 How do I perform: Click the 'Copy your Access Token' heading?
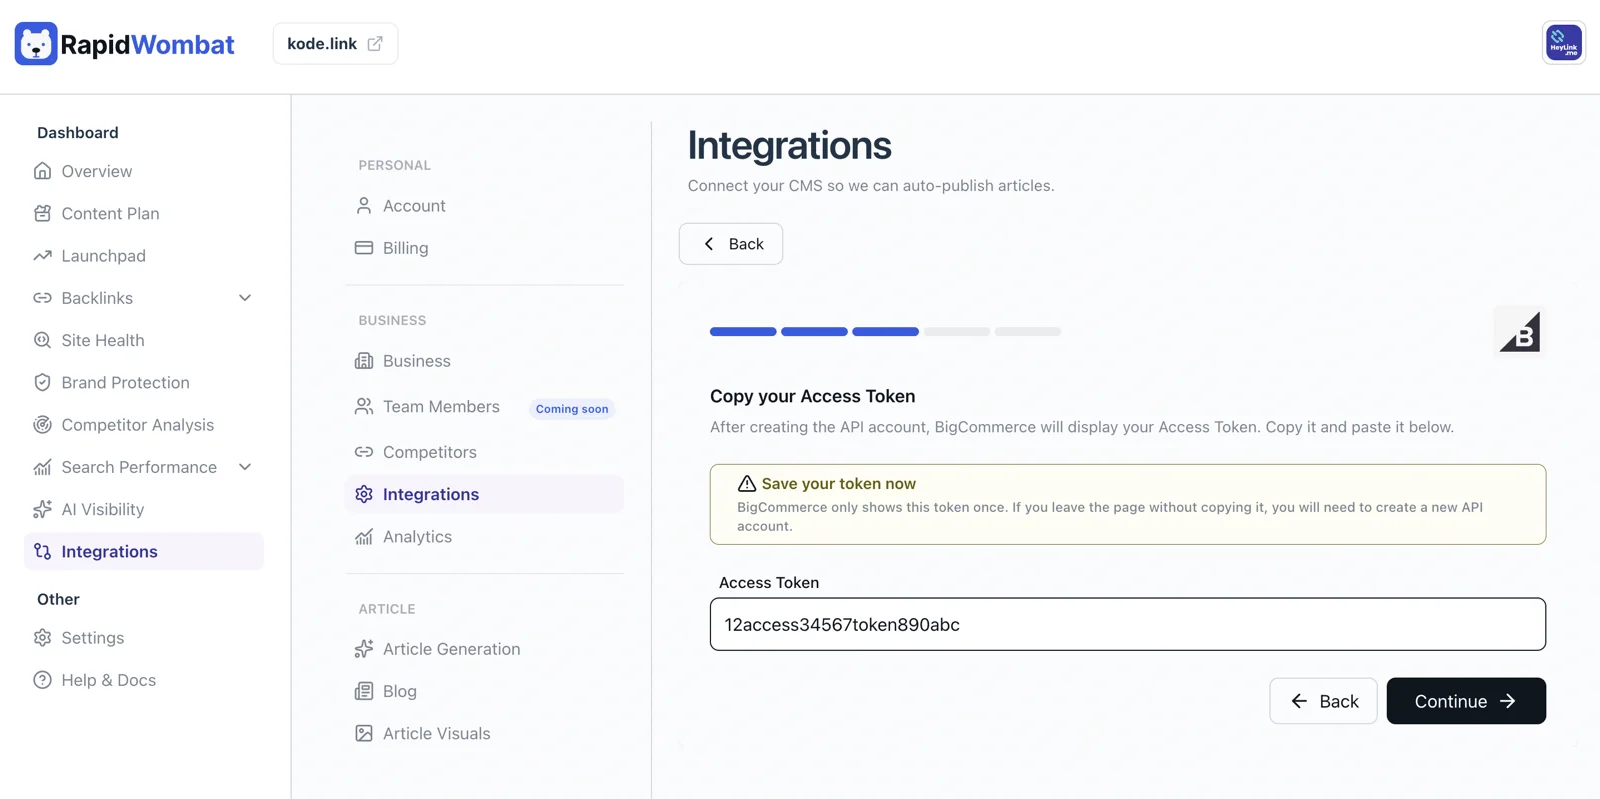813,396
